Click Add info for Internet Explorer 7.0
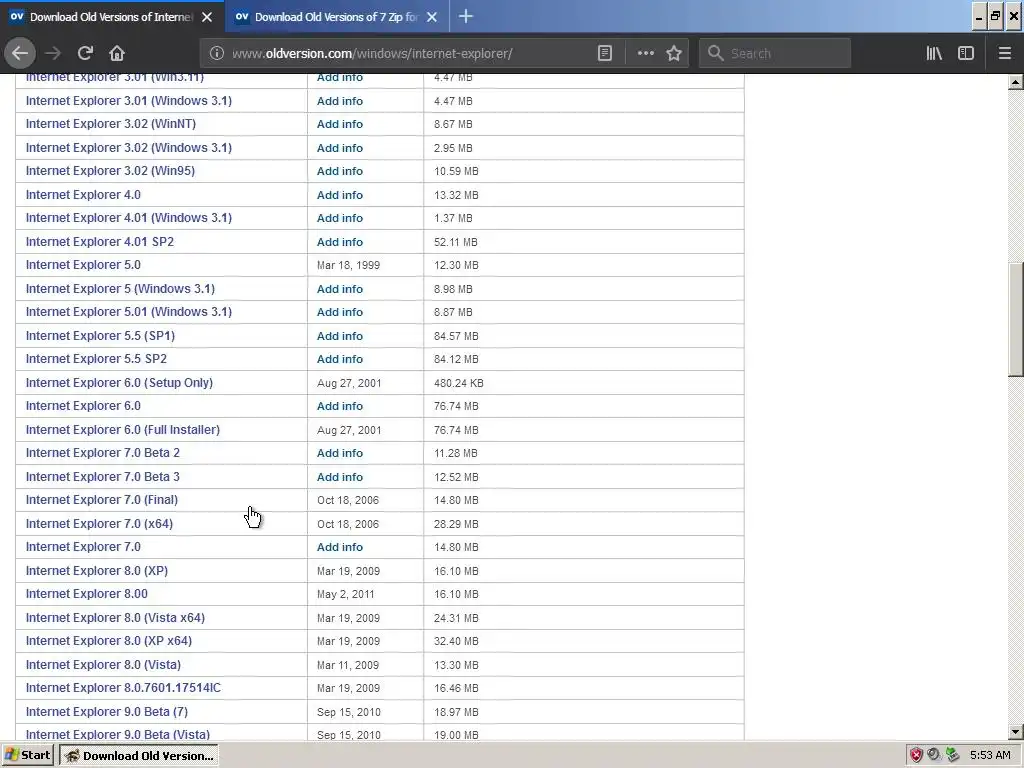This screenshot has height=768, width=1024. click(340, 547)
